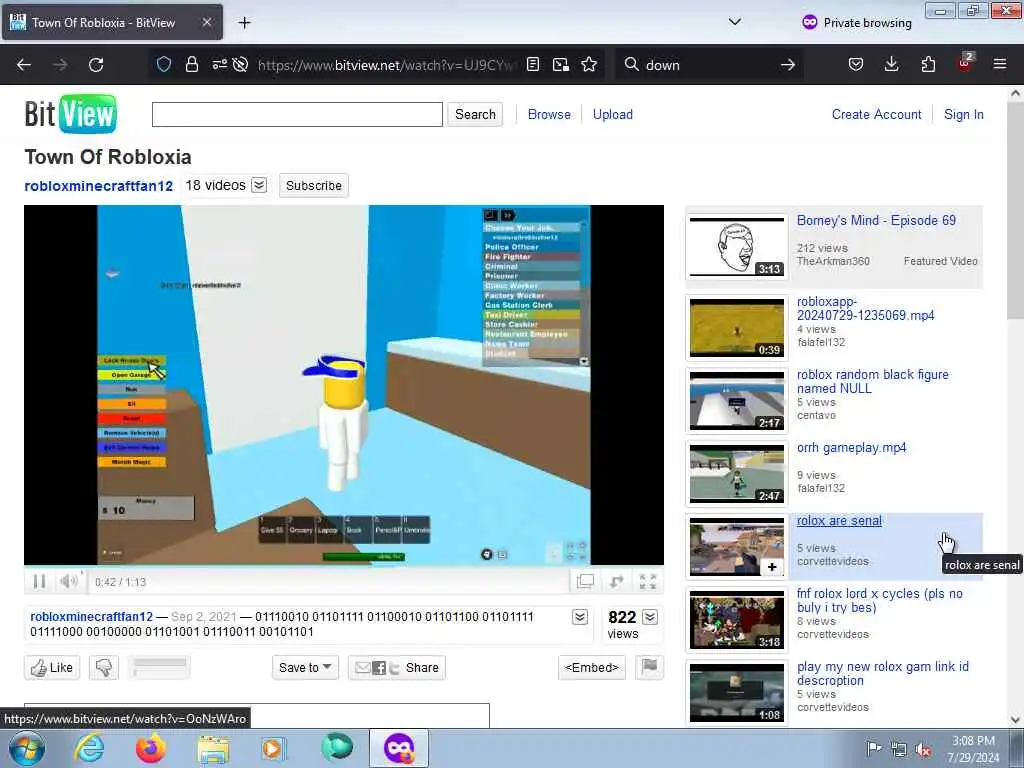This screenshot has height=768, width=1024.
Task: Open Create Account link
Action: point(876,114)
